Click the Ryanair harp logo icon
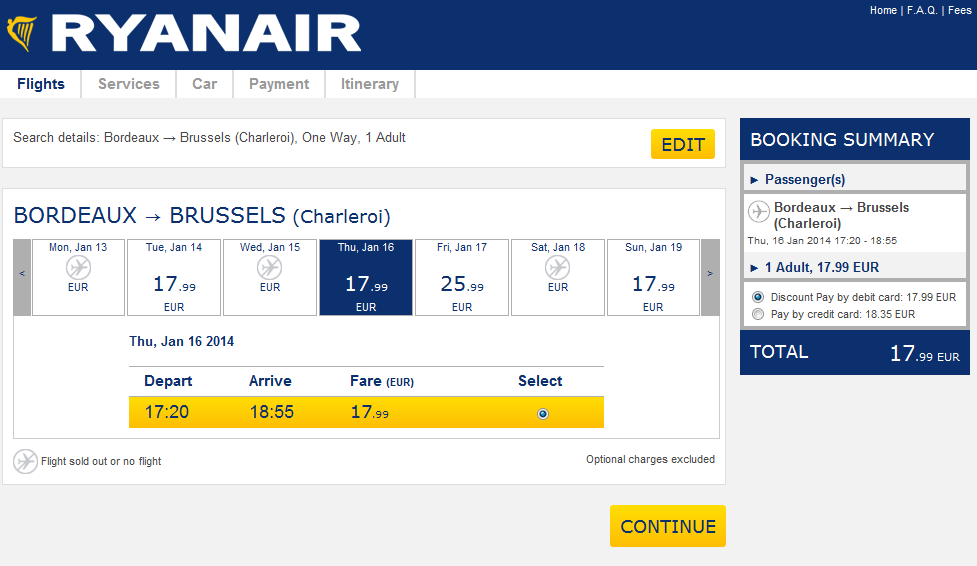977x566 pixels. [x=22, y=34]
